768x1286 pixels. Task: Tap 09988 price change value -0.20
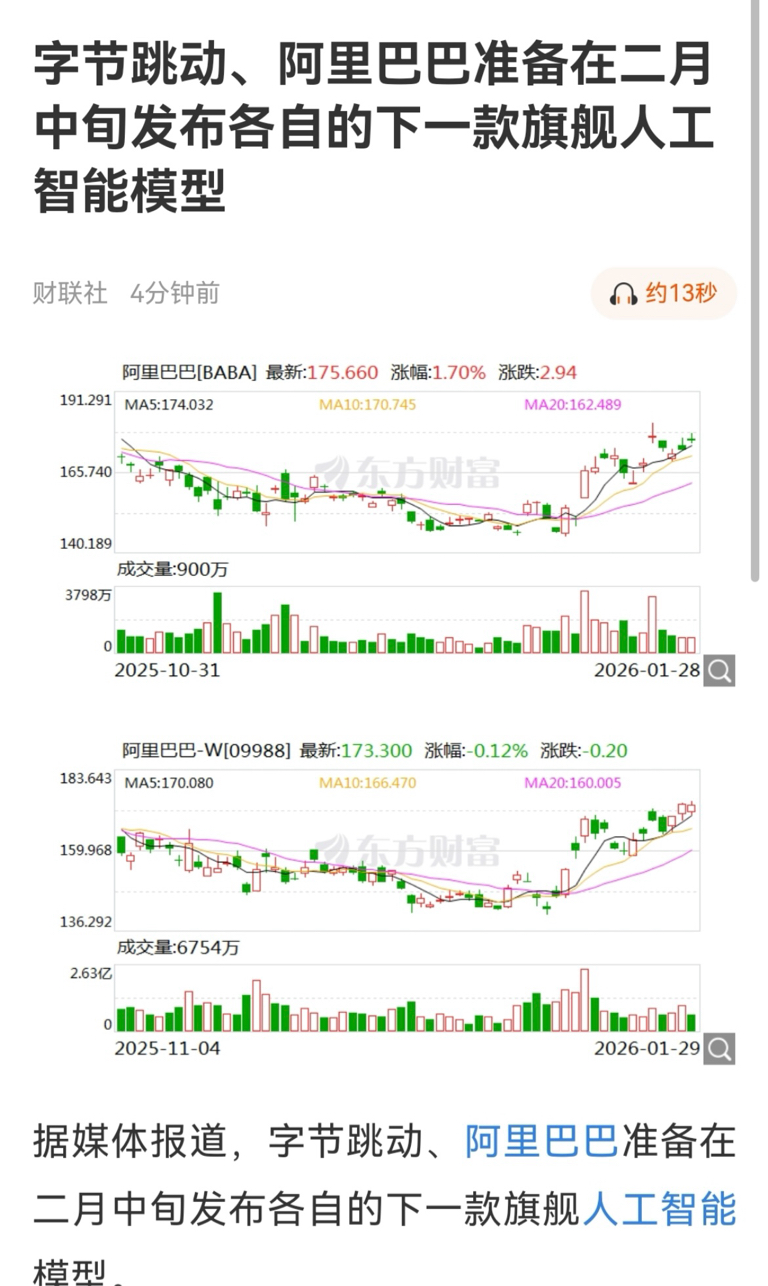603,750
